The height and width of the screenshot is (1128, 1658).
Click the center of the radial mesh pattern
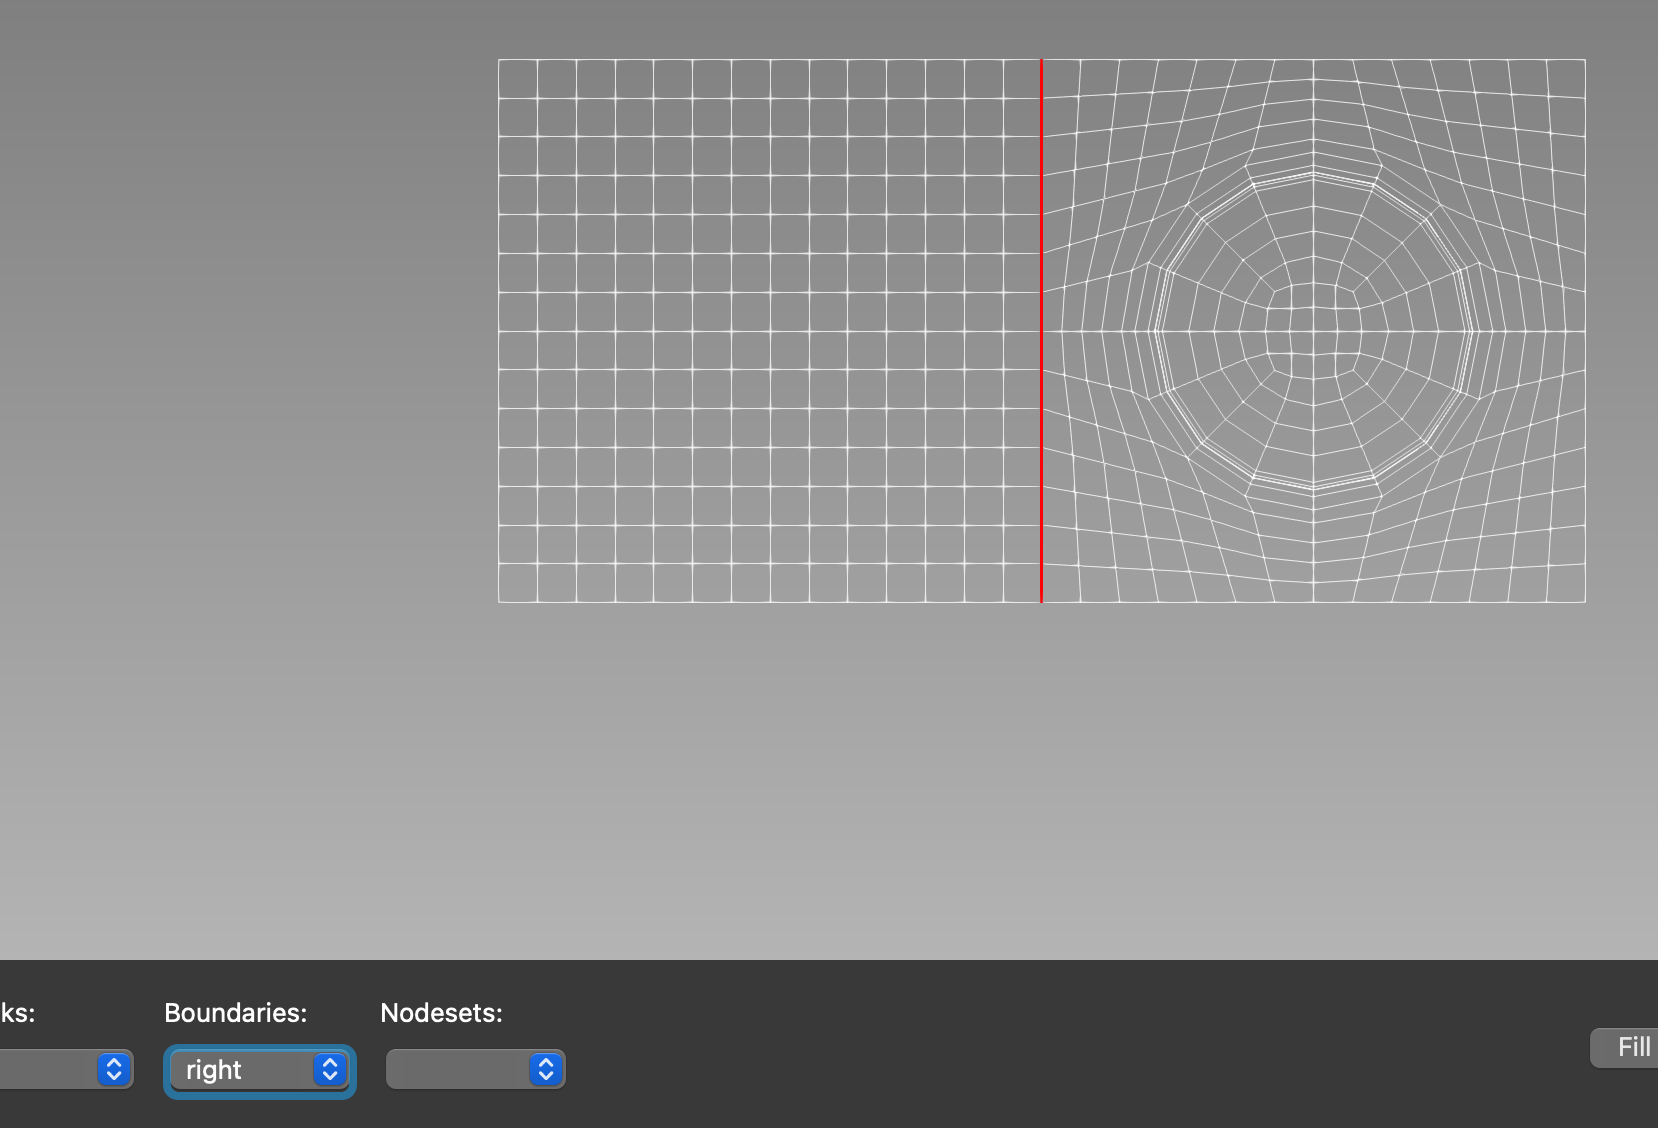[x=1313, y=330]
